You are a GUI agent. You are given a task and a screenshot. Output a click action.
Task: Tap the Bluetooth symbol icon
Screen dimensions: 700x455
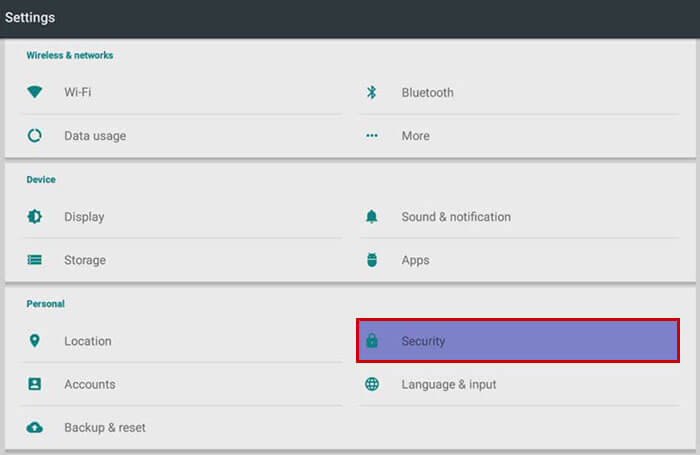click(371, 92)
